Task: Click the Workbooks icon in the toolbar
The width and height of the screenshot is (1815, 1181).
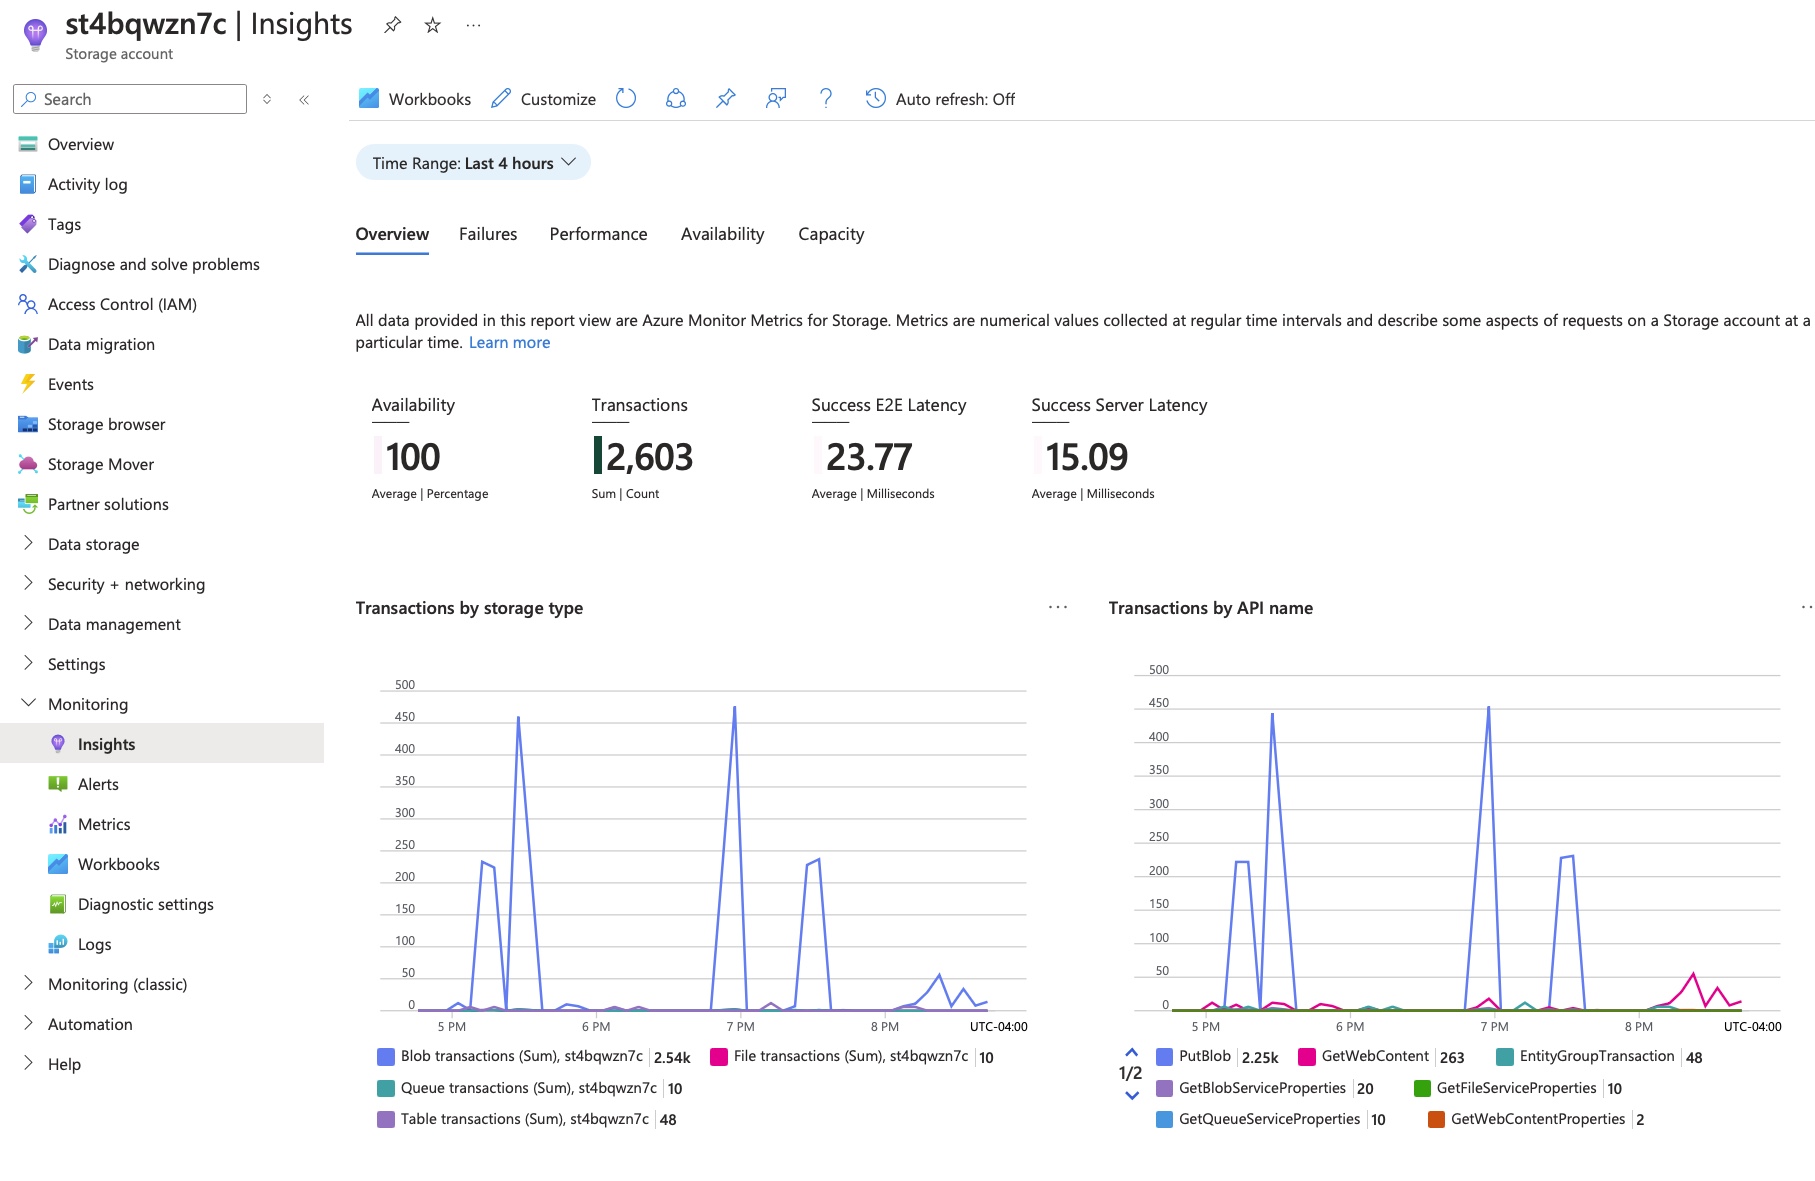Action: pos(369,98)
